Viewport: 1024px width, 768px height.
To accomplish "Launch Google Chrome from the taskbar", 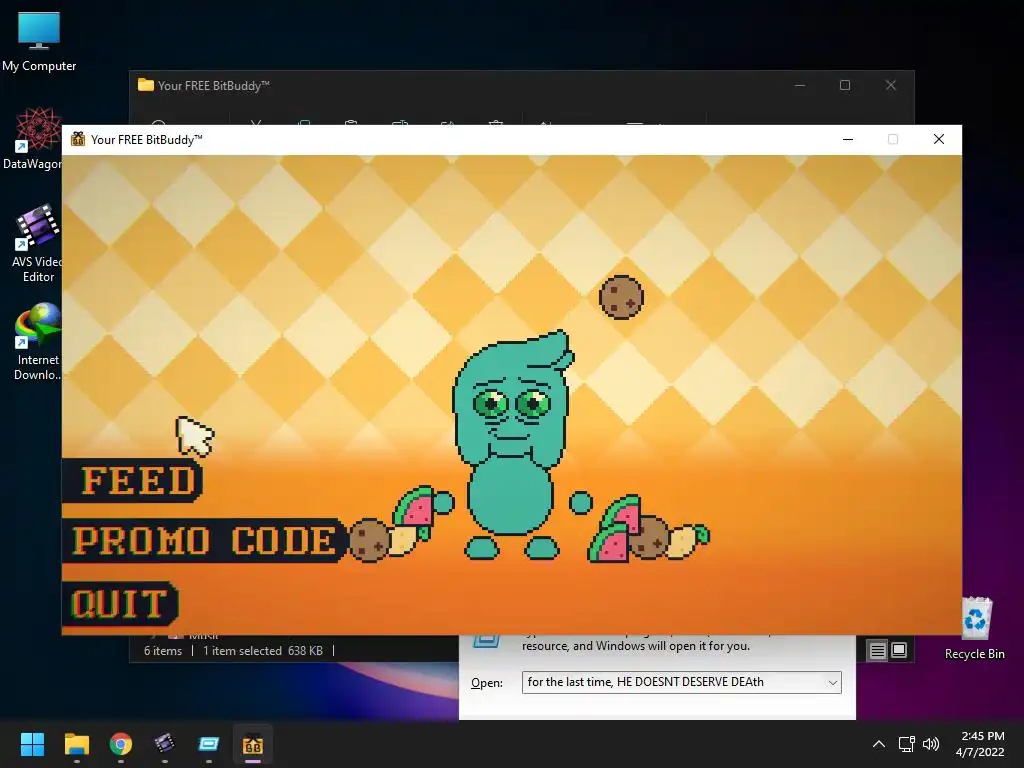I will pyautogui.click(x=121, y=744).
